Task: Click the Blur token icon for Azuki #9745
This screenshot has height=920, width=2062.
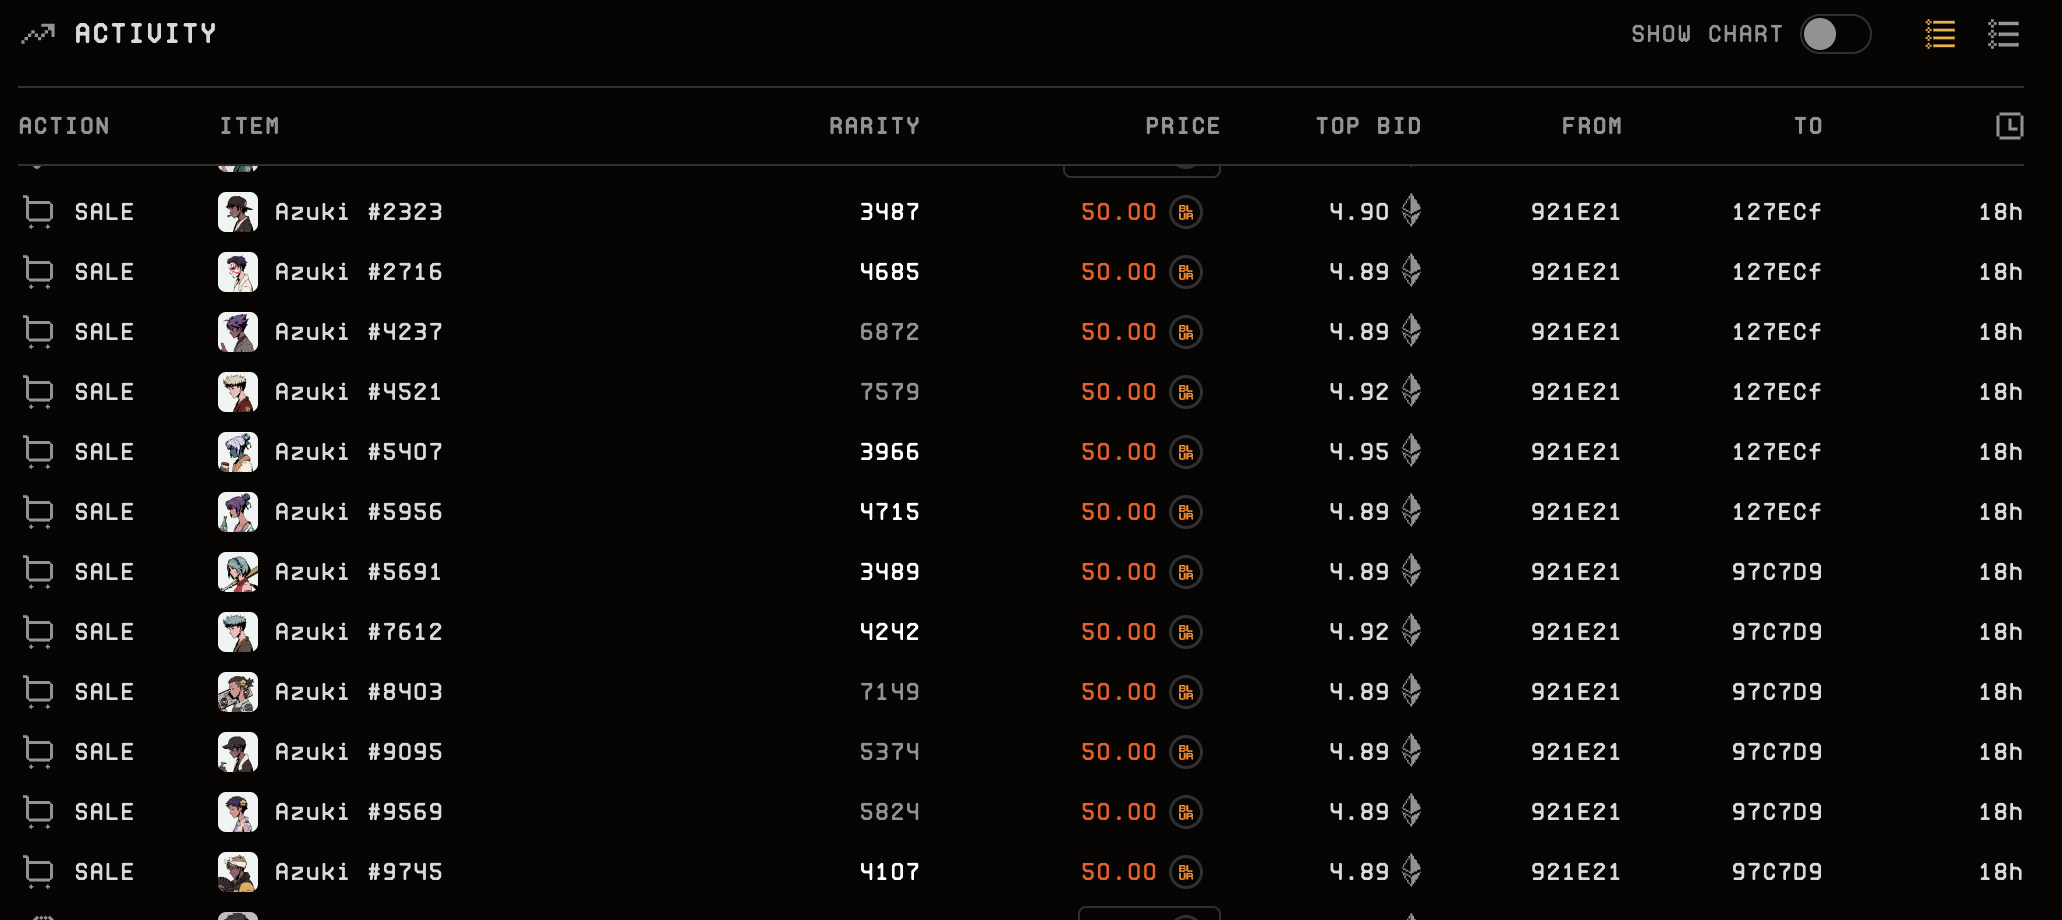Action: [1186, 872]
